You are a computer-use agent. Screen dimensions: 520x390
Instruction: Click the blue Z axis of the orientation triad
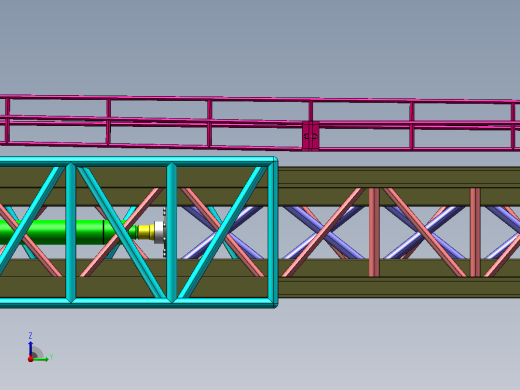coord(31,348)
